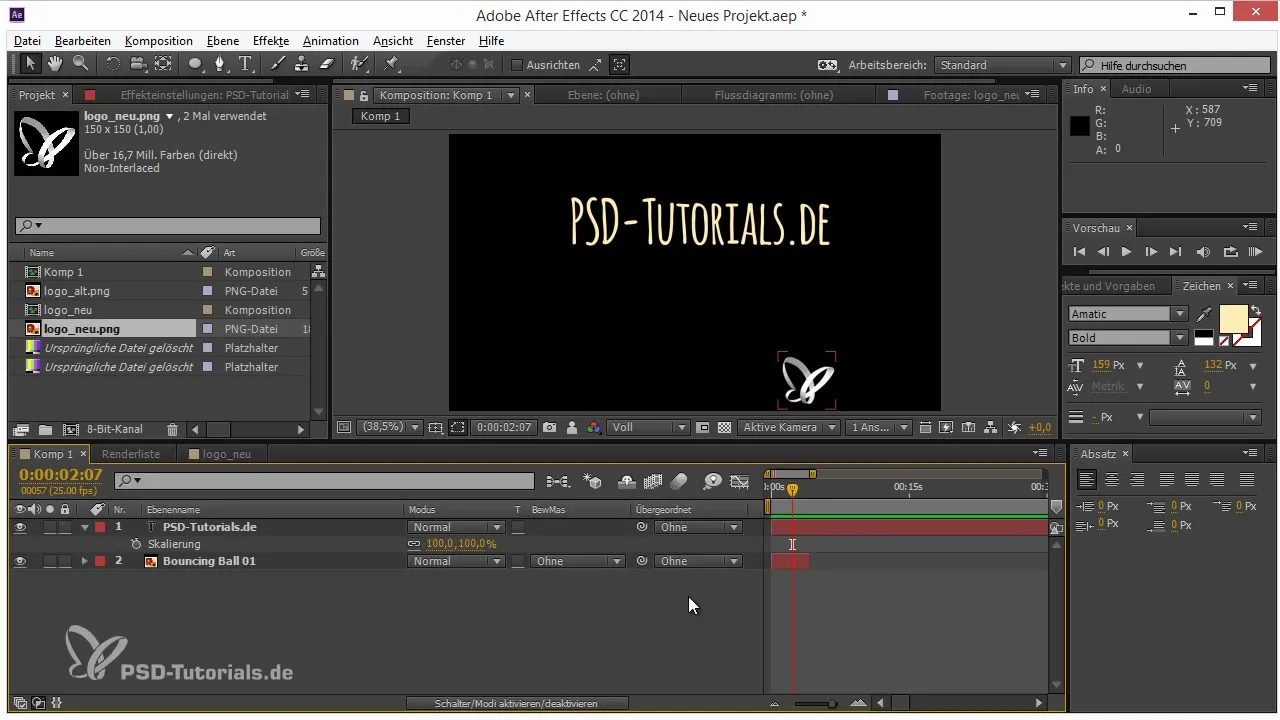1280x720 pixels.
Task: Hide the PSD-Tutorials.de layer
Action: coord(20,527)
